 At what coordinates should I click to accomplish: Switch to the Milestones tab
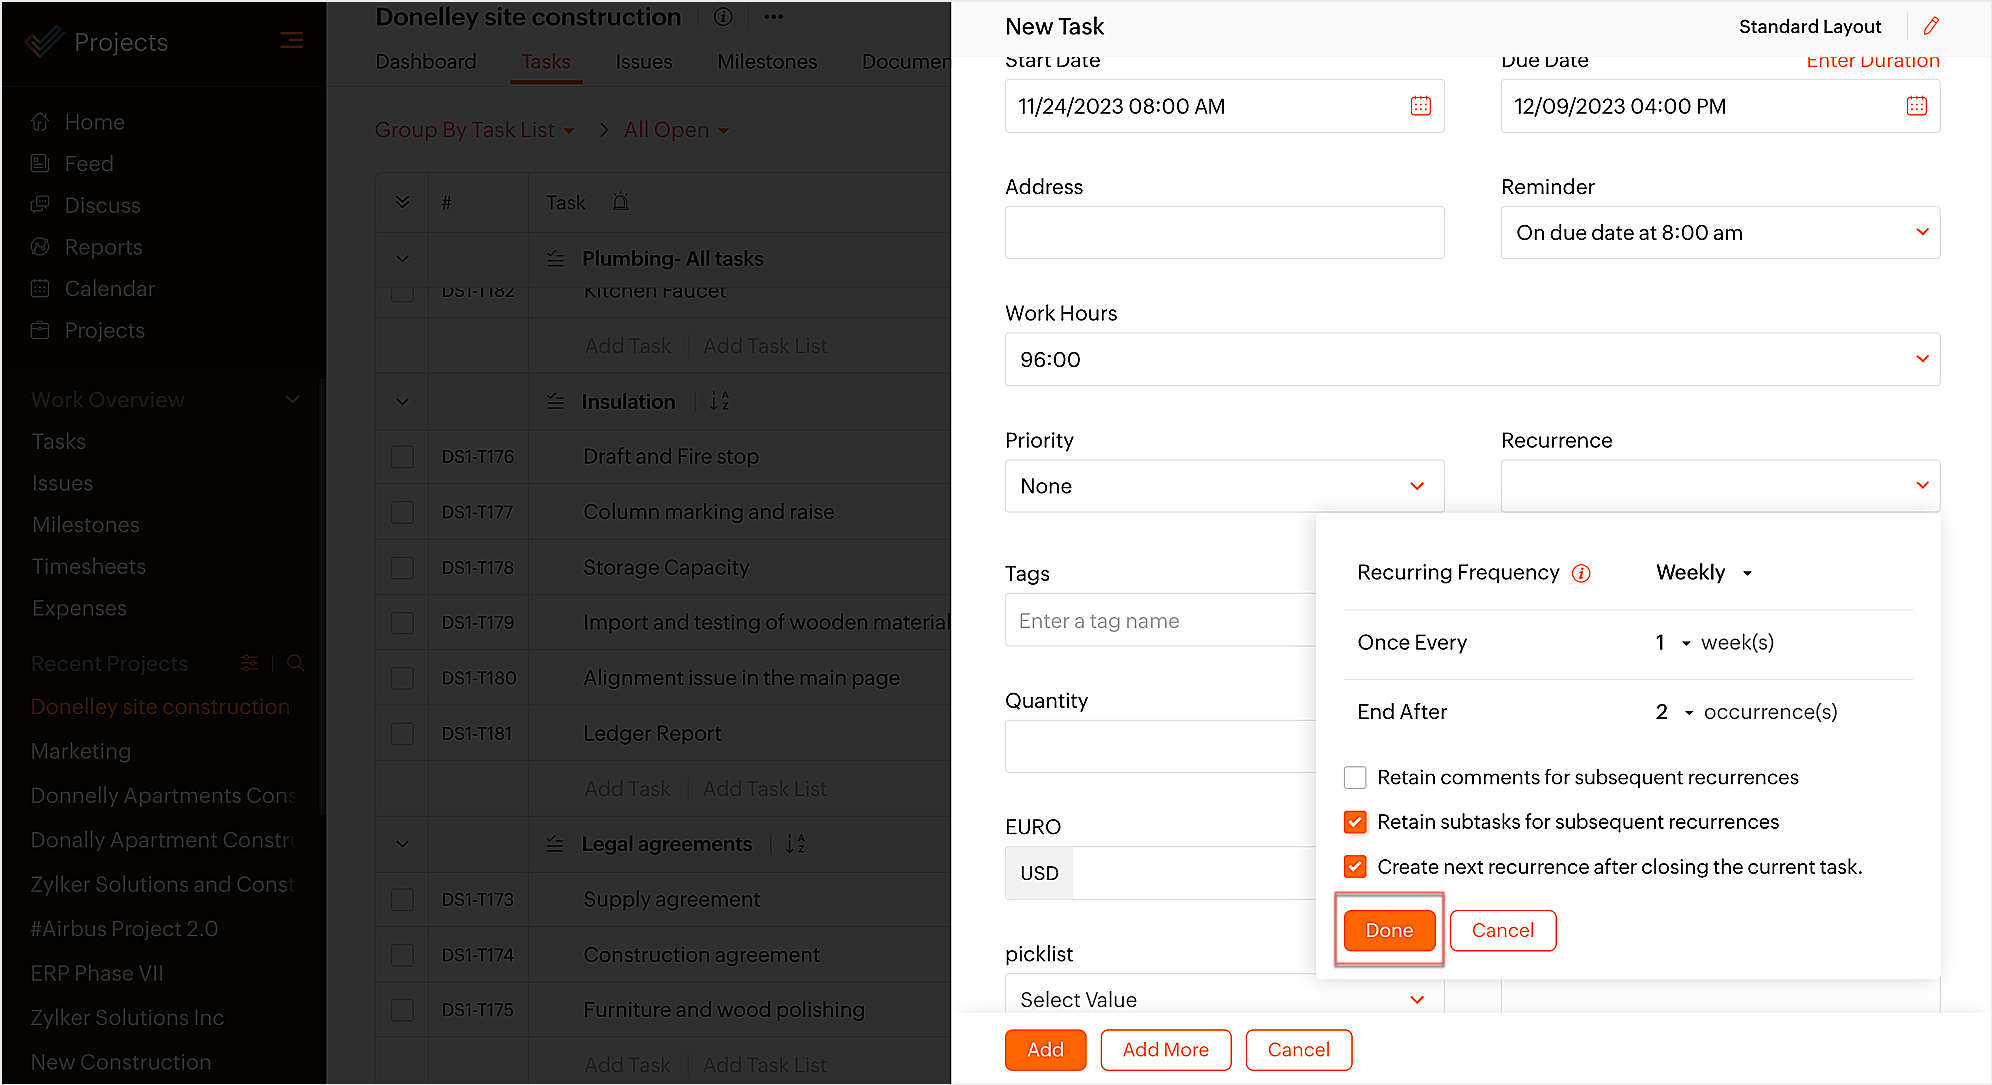click(766, 62)
